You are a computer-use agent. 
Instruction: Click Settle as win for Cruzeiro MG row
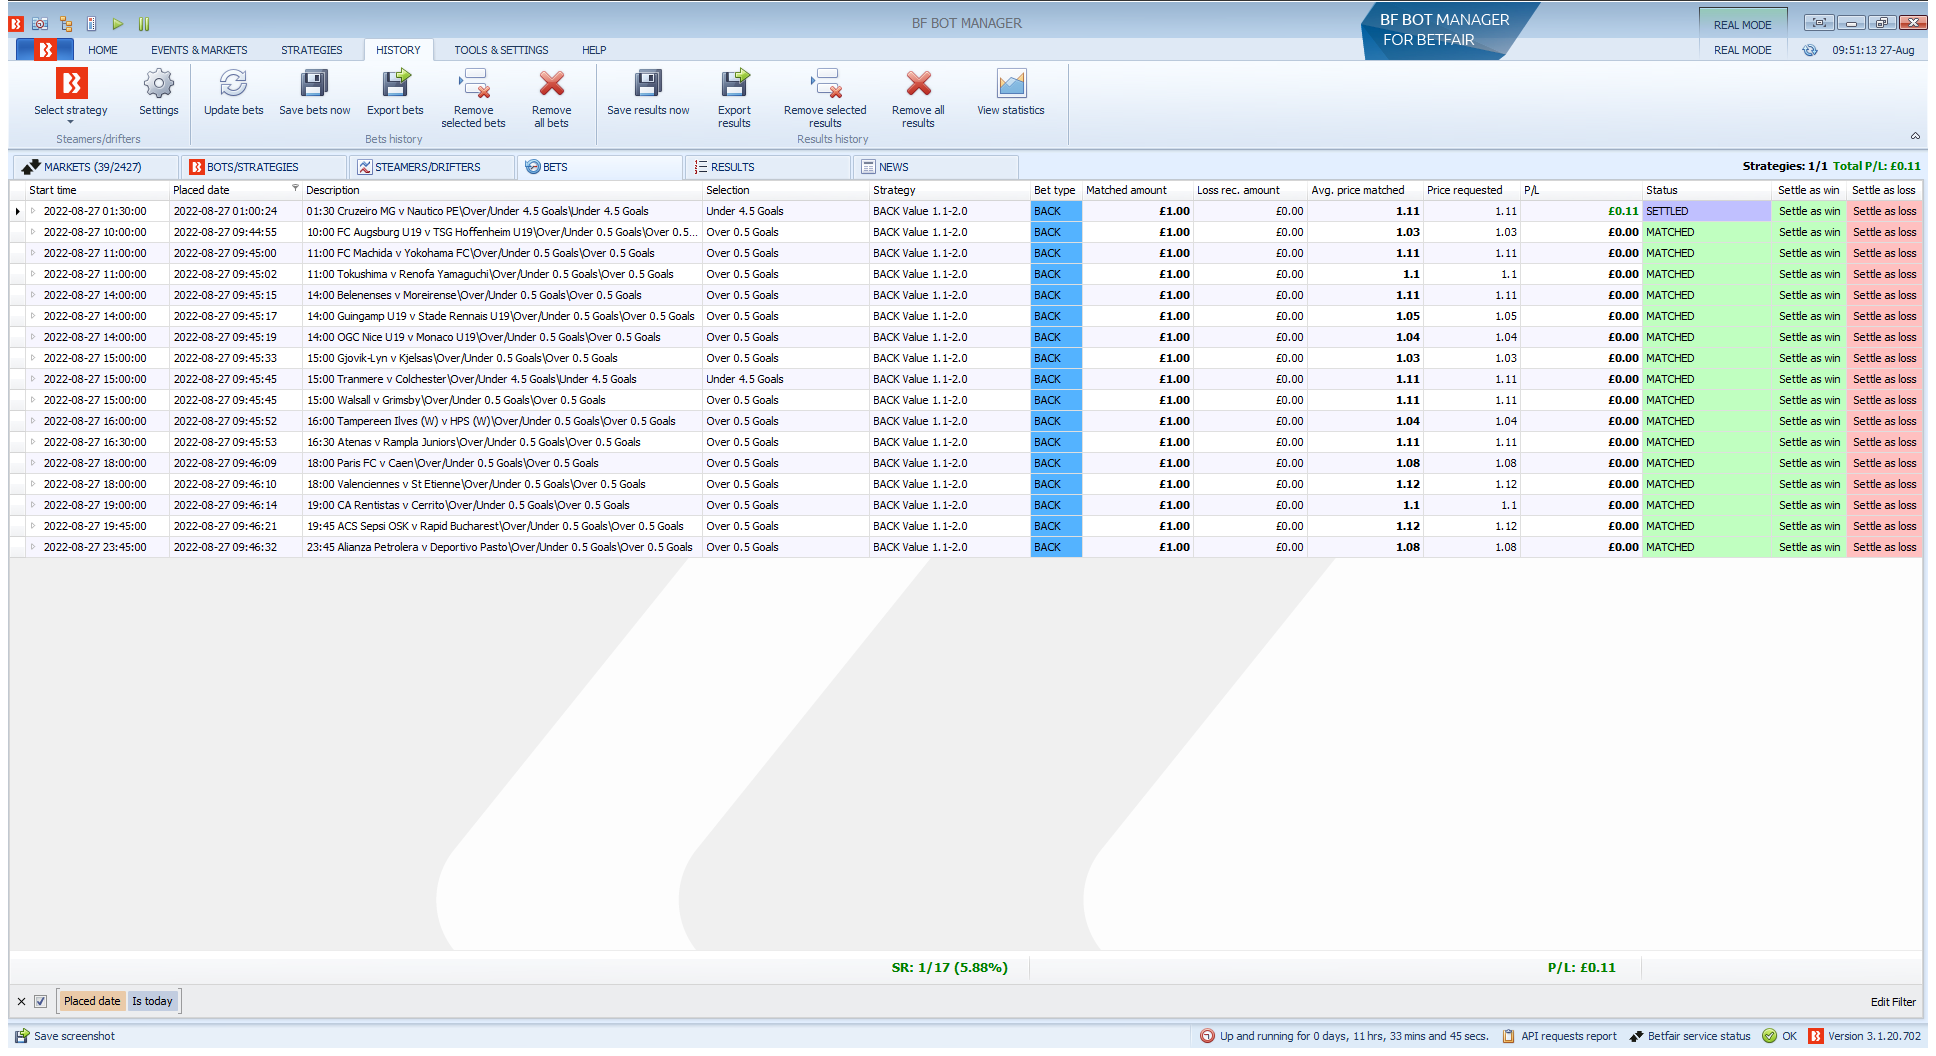(x=1809, y=211)
